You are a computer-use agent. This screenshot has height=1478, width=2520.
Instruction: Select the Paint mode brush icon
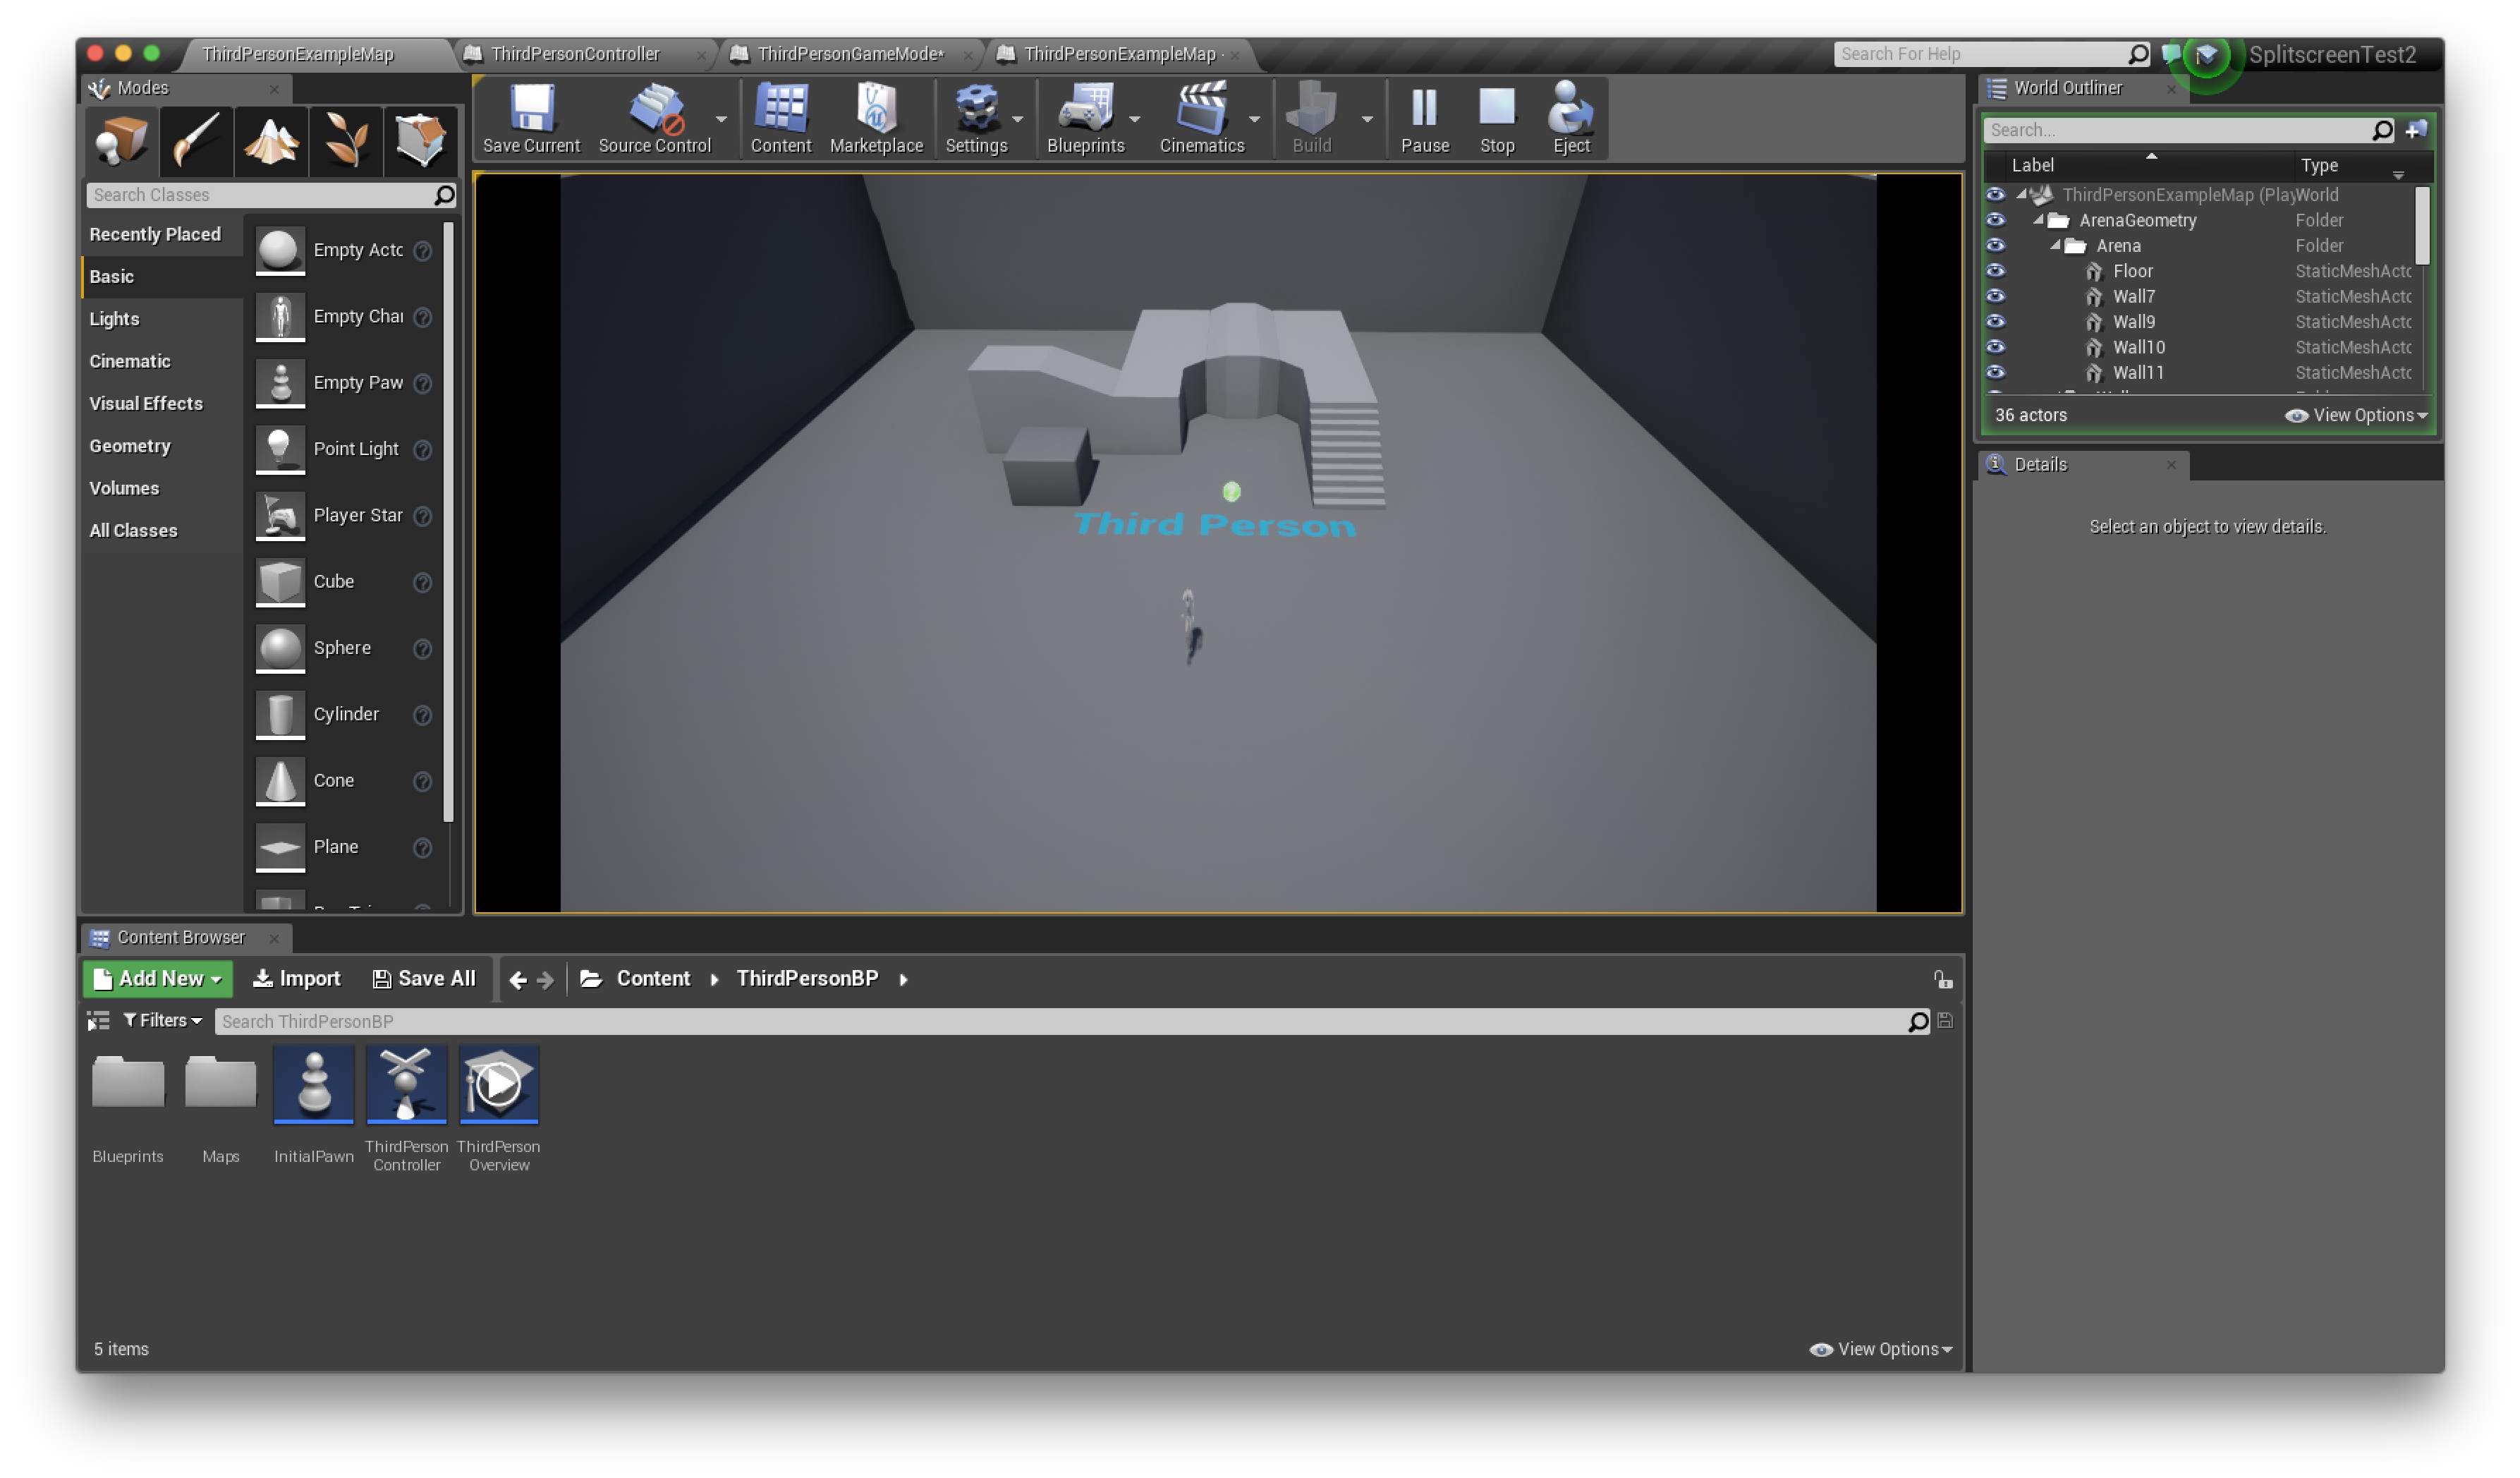(x=196, y=140)
